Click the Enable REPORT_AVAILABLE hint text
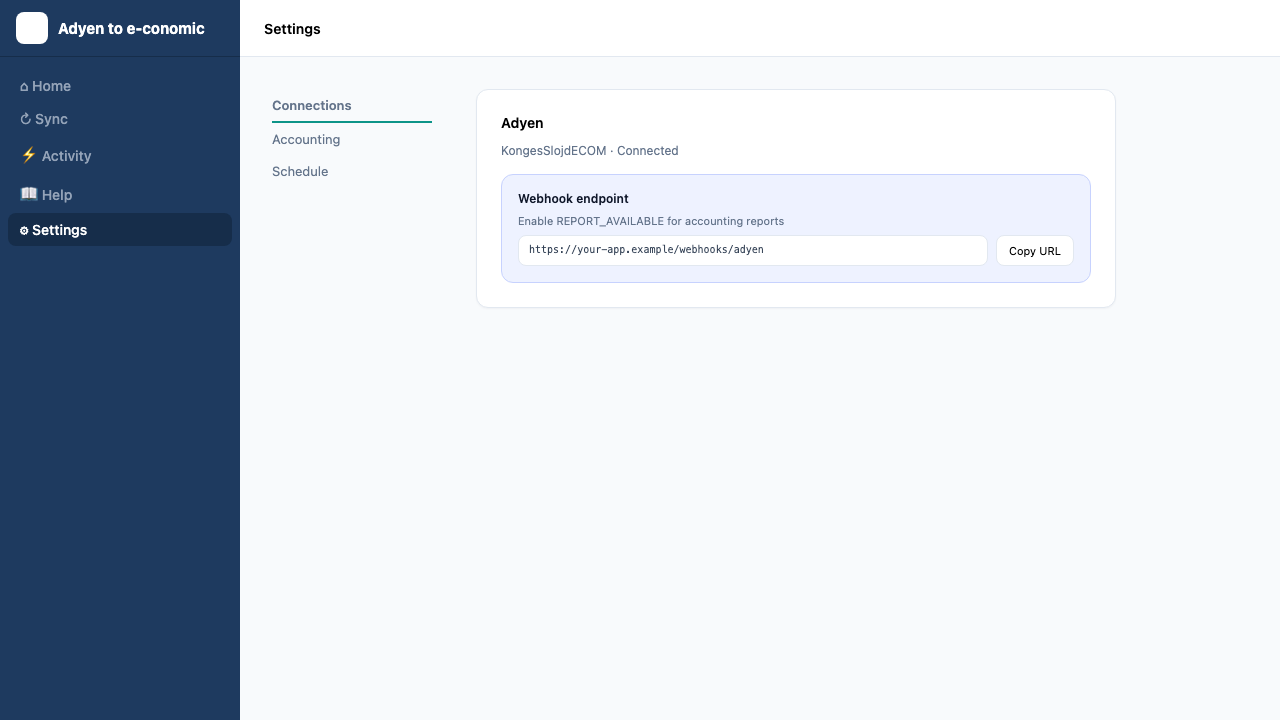The width and height of the screenshot is (1280, 720). (651, 221)
